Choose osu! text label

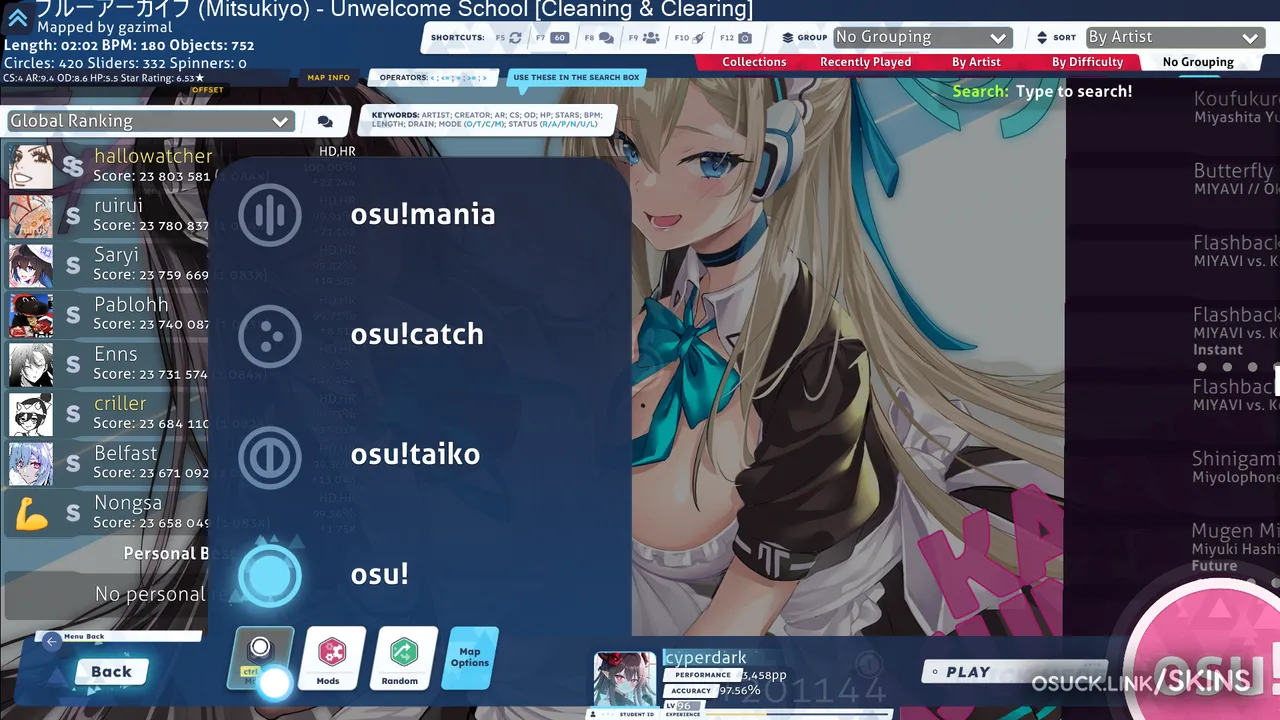click(x=379, y=574)
